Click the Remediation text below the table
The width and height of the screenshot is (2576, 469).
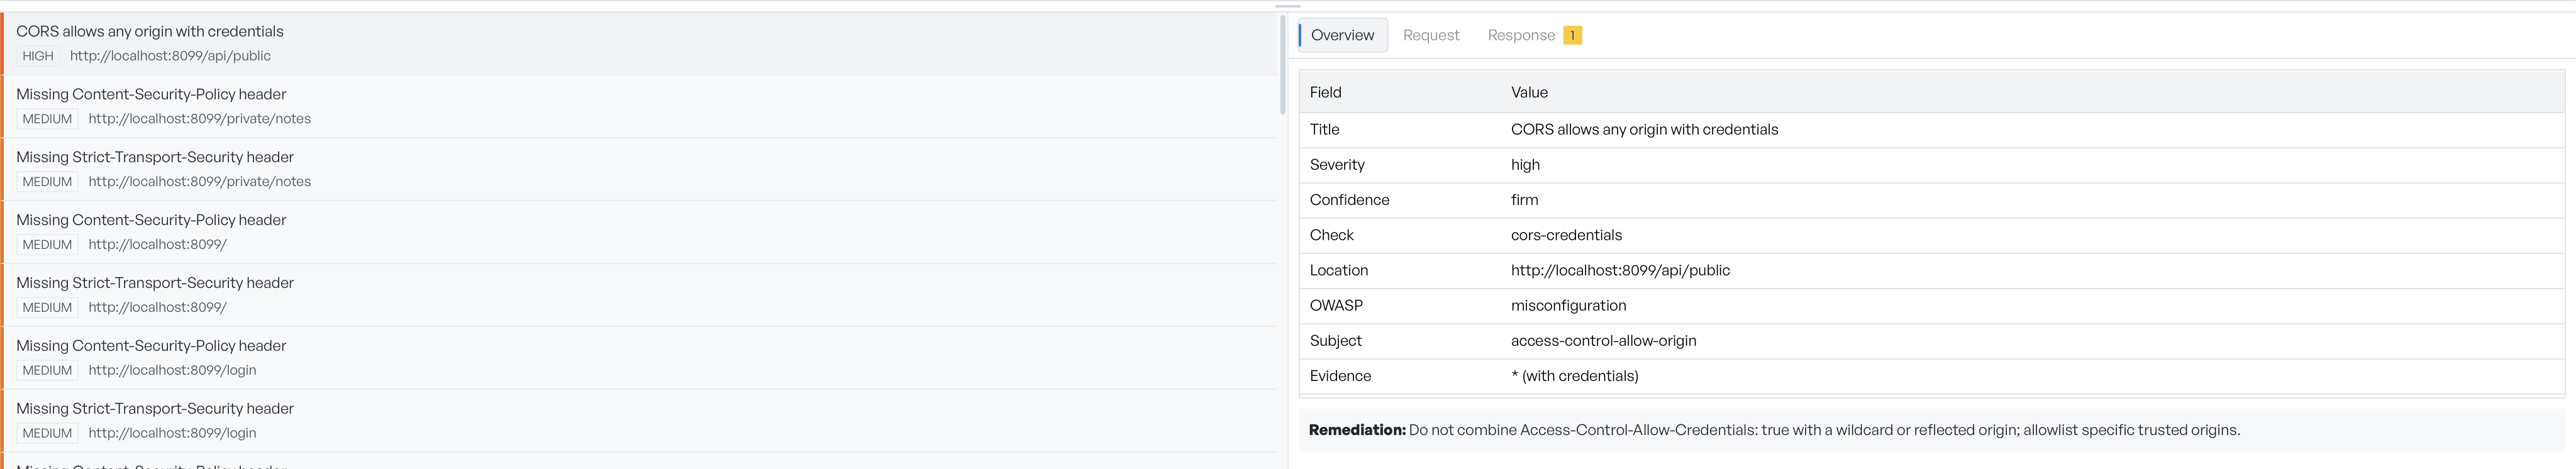click(1774, 430)
